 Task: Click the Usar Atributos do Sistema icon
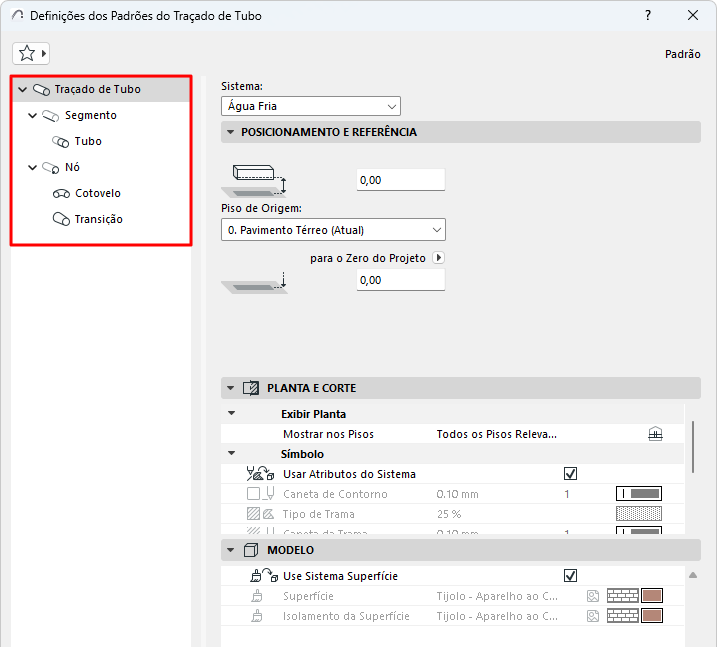click(259, 474)
